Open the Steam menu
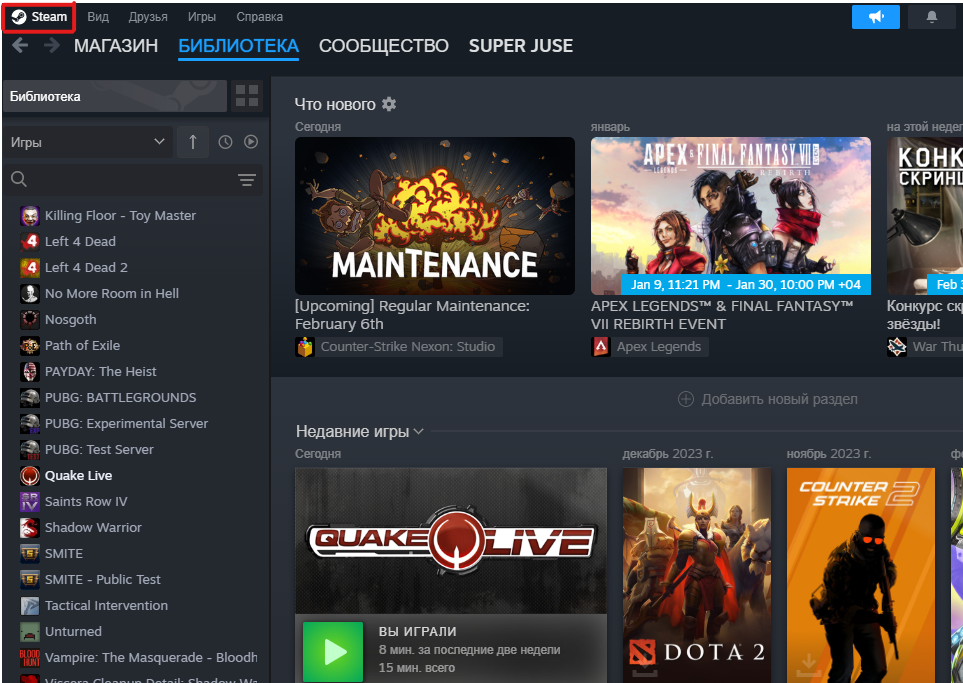Viewport: 963px width, 683px height. click(39, 17)
